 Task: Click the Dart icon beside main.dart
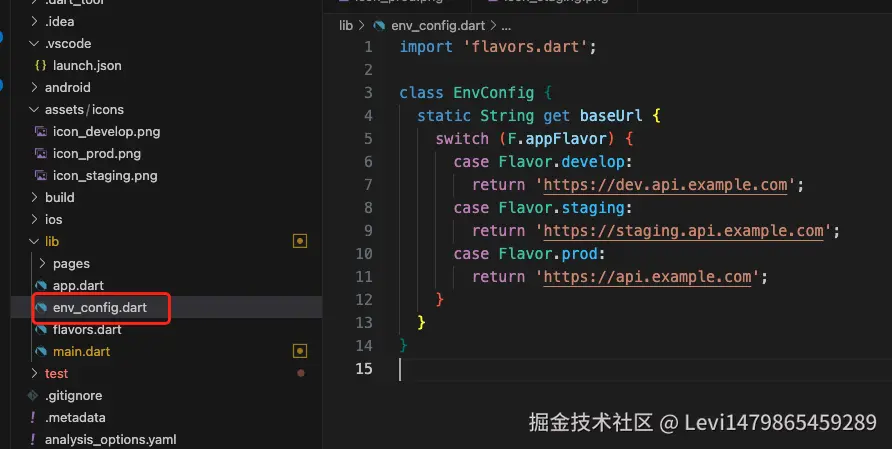tap(41, 352)
